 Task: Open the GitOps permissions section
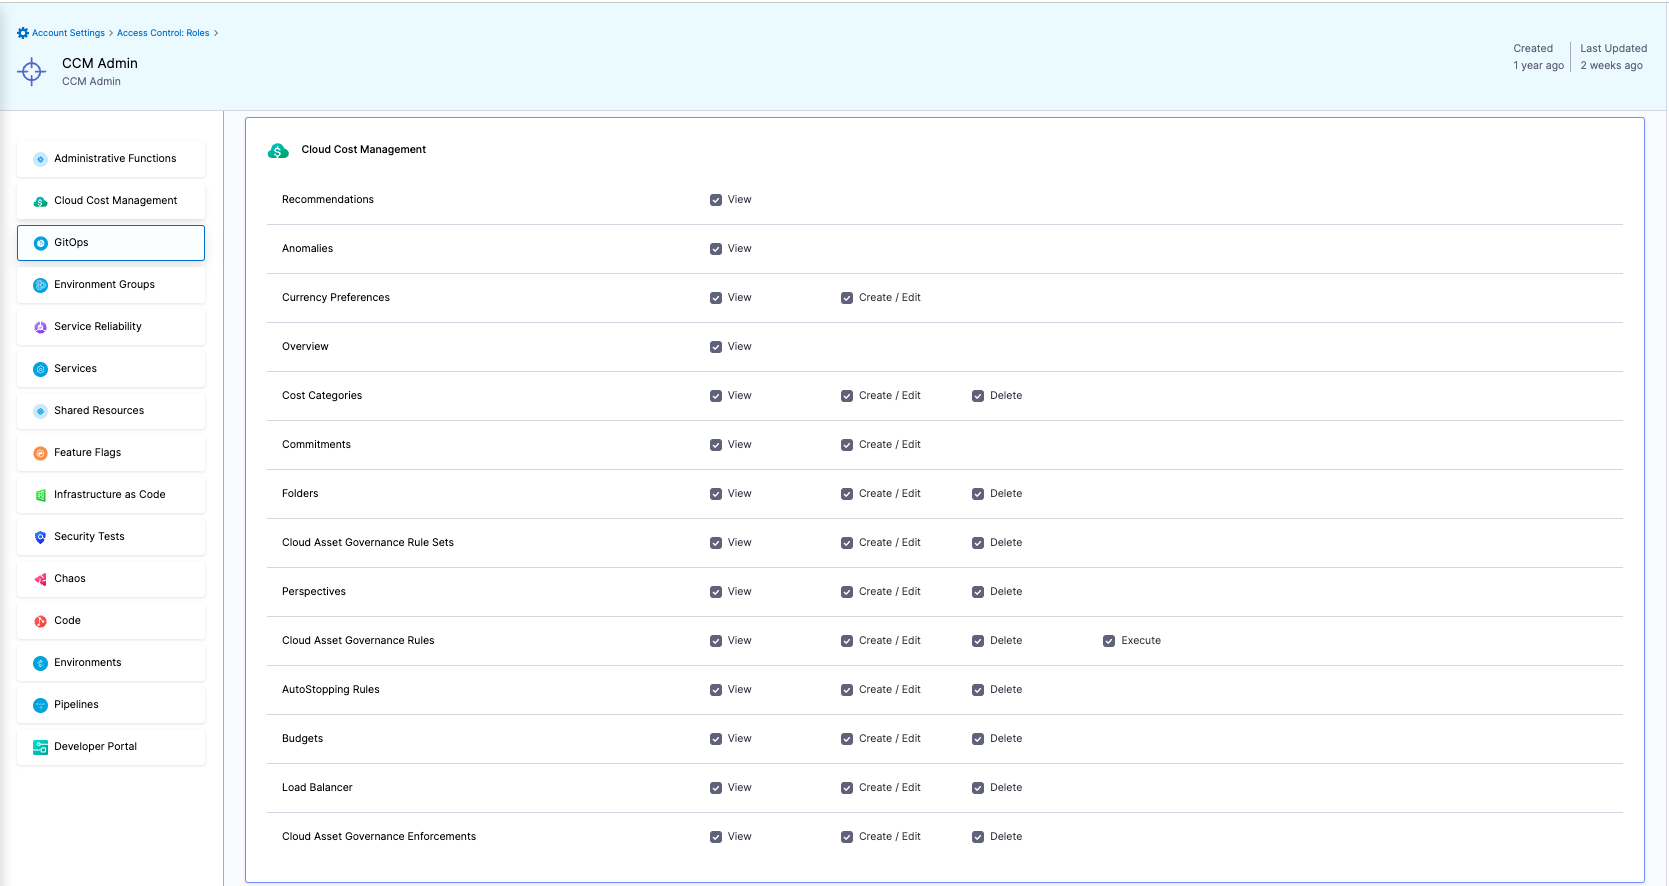[x=111, y=243]
